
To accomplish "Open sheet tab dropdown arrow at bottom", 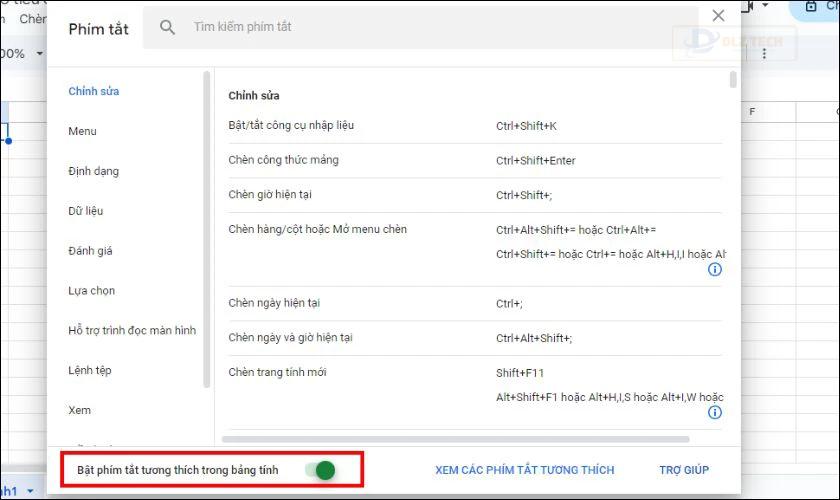I will tap(30, 490).
